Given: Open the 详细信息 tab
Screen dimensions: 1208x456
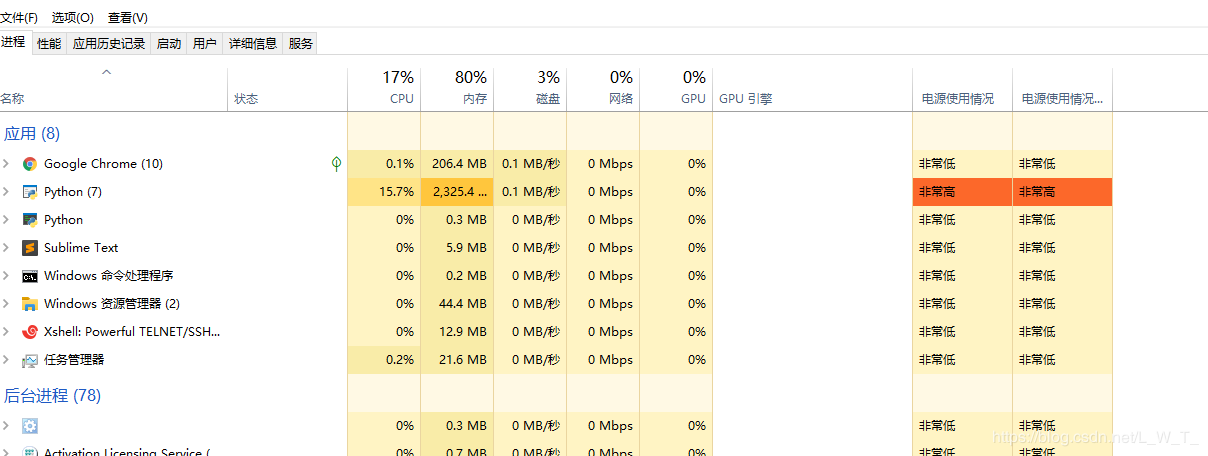Looking at the screenshot, I should (253, 44).
